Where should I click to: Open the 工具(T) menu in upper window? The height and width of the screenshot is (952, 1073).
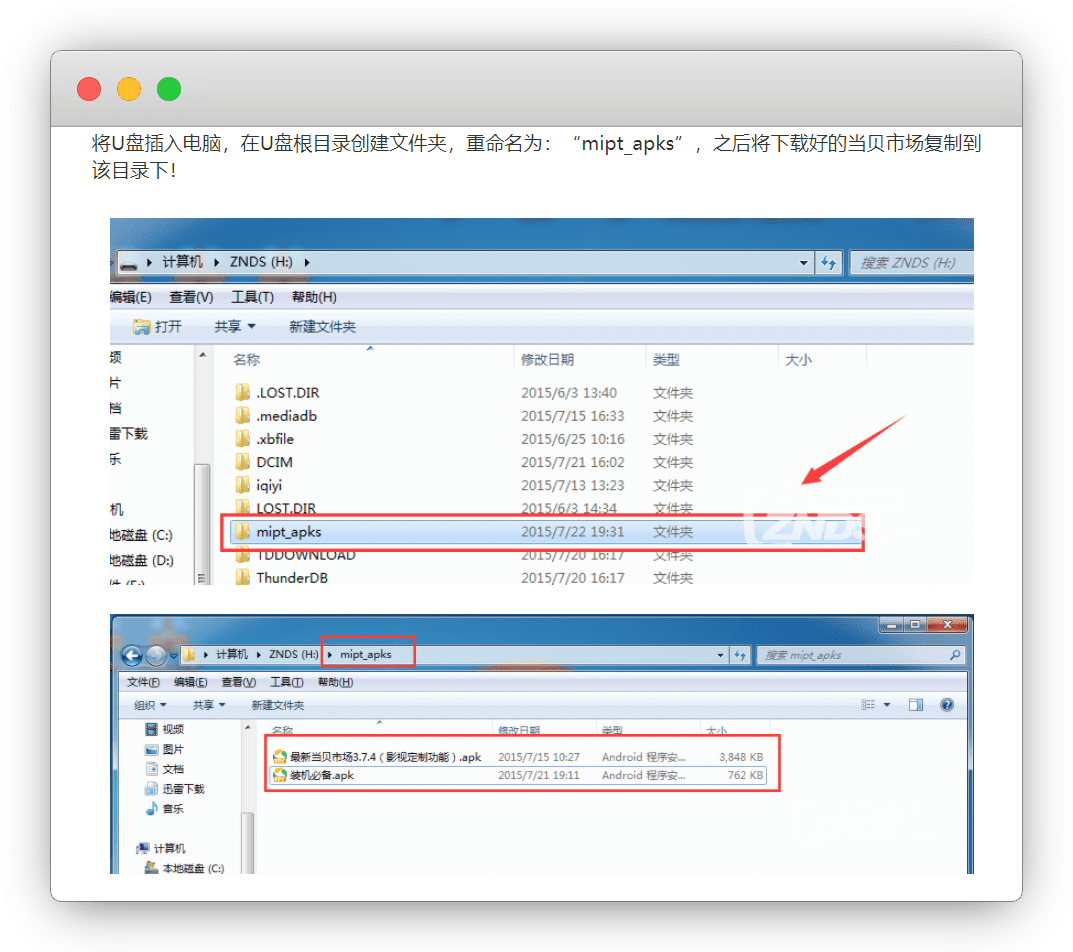[x=252, y=297]
